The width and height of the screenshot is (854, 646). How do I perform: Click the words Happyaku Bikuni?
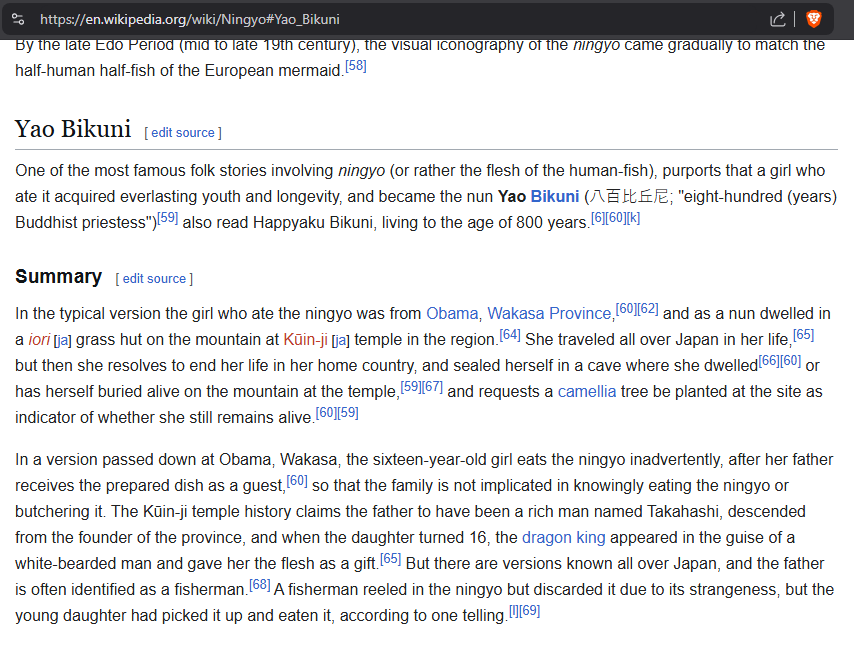[313, 223]
